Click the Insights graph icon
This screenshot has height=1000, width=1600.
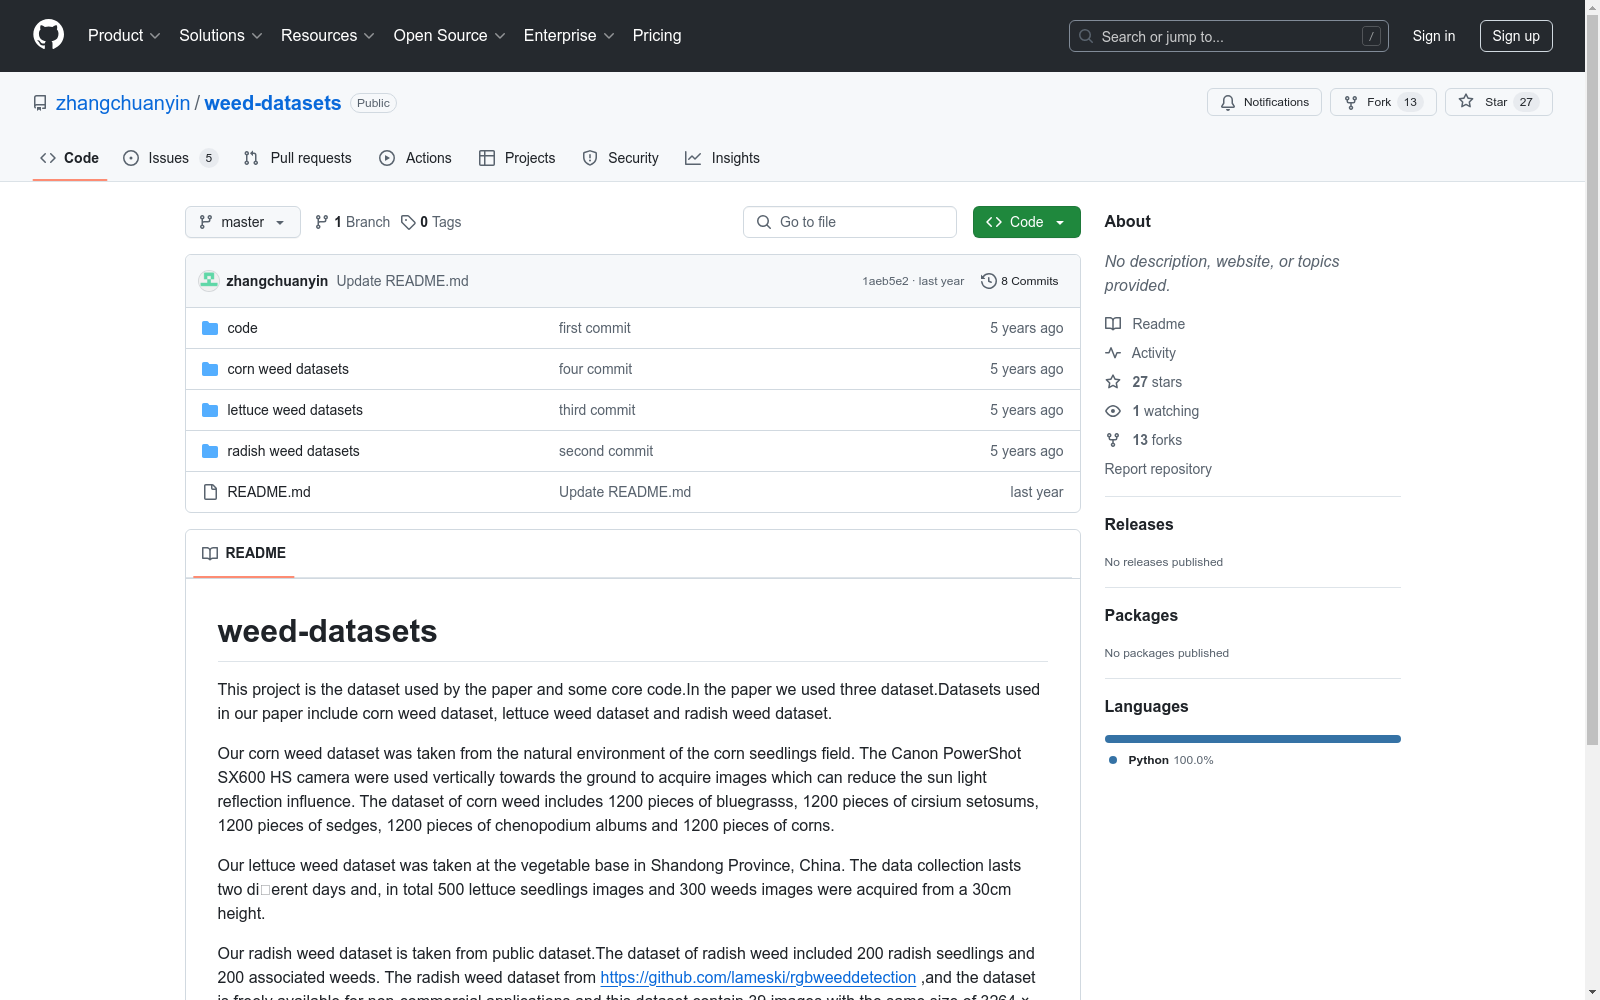point(693,158)
